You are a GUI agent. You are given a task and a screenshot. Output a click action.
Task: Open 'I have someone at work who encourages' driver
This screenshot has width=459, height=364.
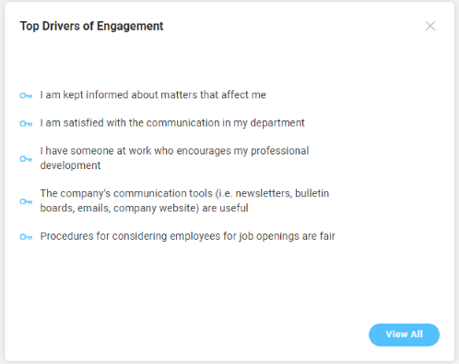click(175, 158)
